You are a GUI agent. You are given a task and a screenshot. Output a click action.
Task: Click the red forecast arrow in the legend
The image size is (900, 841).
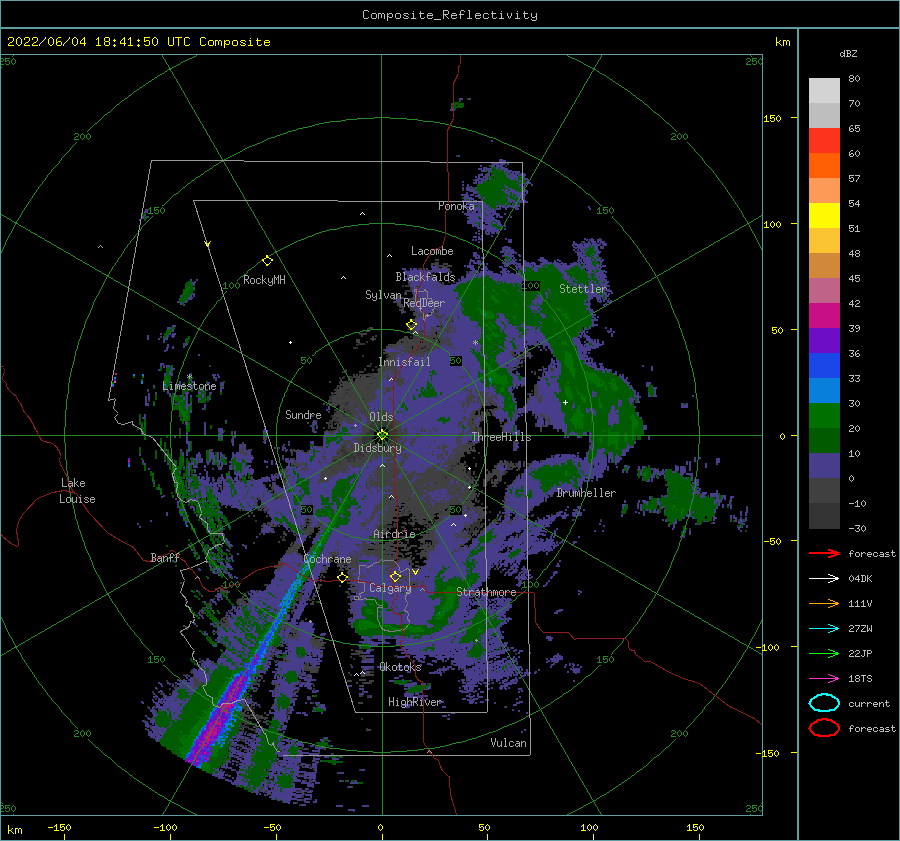click(824, 553)
